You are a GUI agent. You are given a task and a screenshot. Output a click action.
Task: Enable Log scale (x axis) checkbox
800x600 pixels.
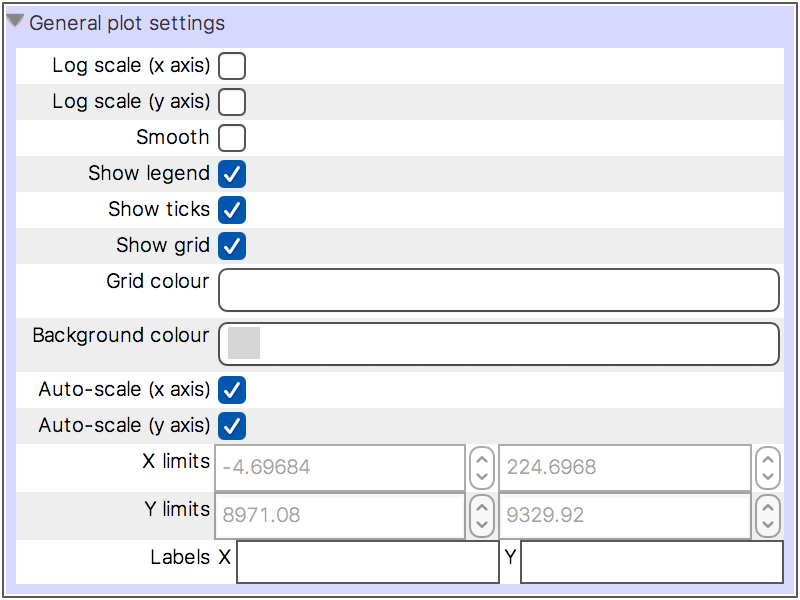pyautogui.click(x=232, y=66)
